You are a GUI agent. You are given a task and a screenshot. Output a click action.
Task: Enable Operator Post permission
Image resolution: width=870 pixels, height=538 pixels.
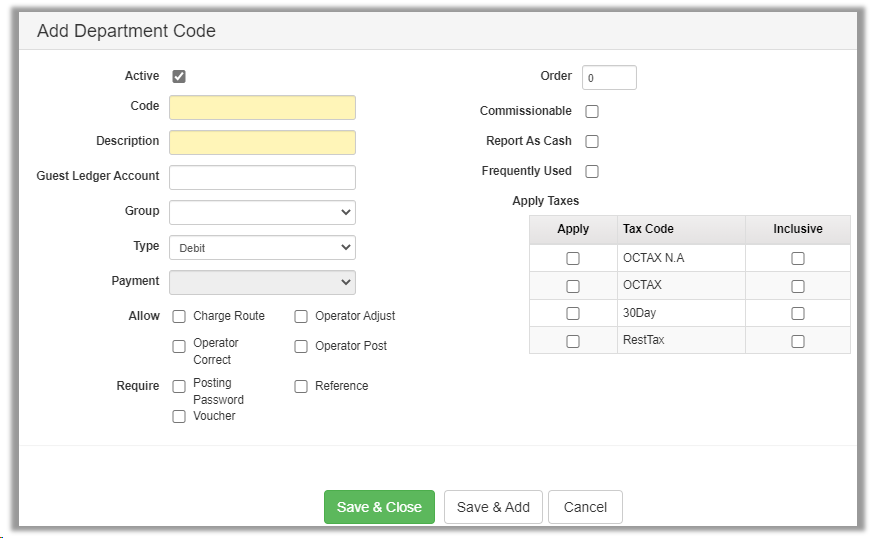point(301,347)
